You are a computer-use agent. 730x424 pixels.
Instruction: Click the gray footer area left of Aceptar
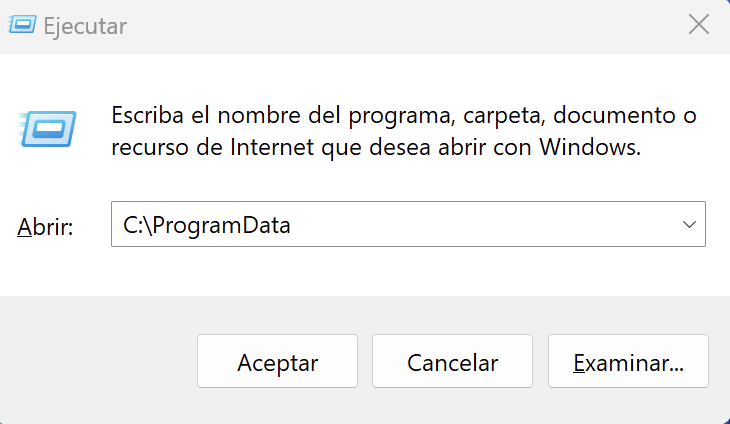point(98,359)
